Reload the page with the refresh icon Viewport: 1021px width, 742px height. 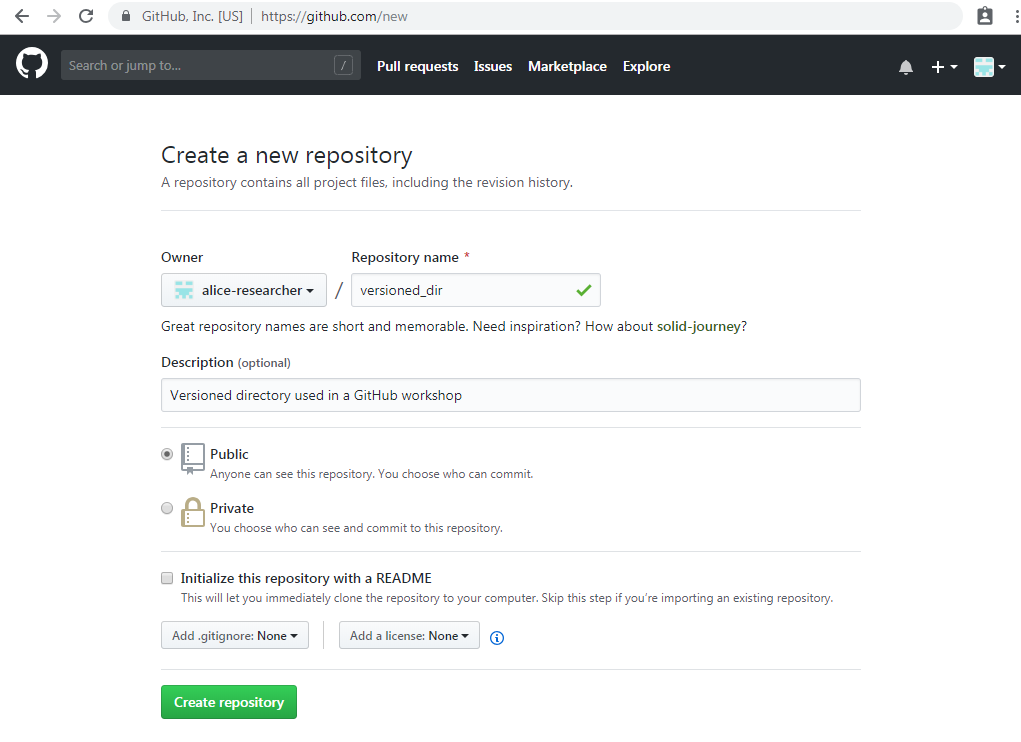(85, 16)
